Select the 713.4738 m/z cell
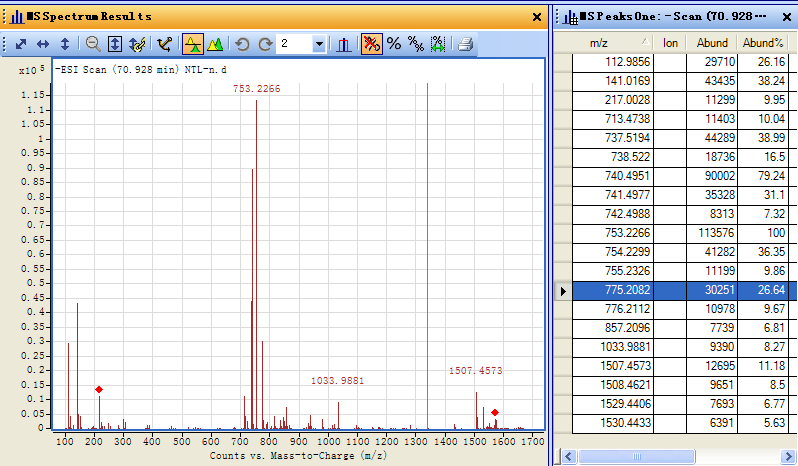The width and height of the screenshot is (798, 466). [613, 119]
